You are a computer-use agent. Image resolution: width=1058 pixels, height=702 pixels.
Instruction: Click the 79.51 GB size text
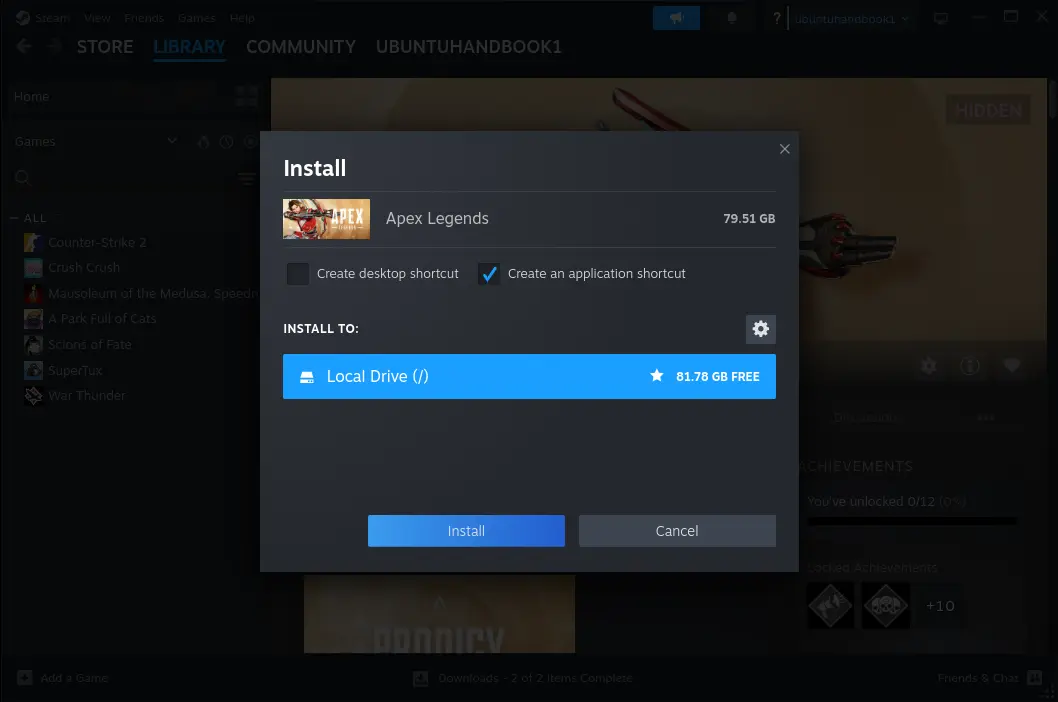pos(749,219)
